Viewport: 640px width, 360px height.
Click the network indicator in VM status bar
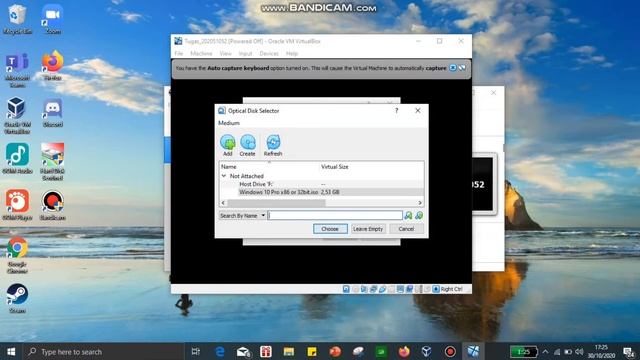(x=373, y=289)
